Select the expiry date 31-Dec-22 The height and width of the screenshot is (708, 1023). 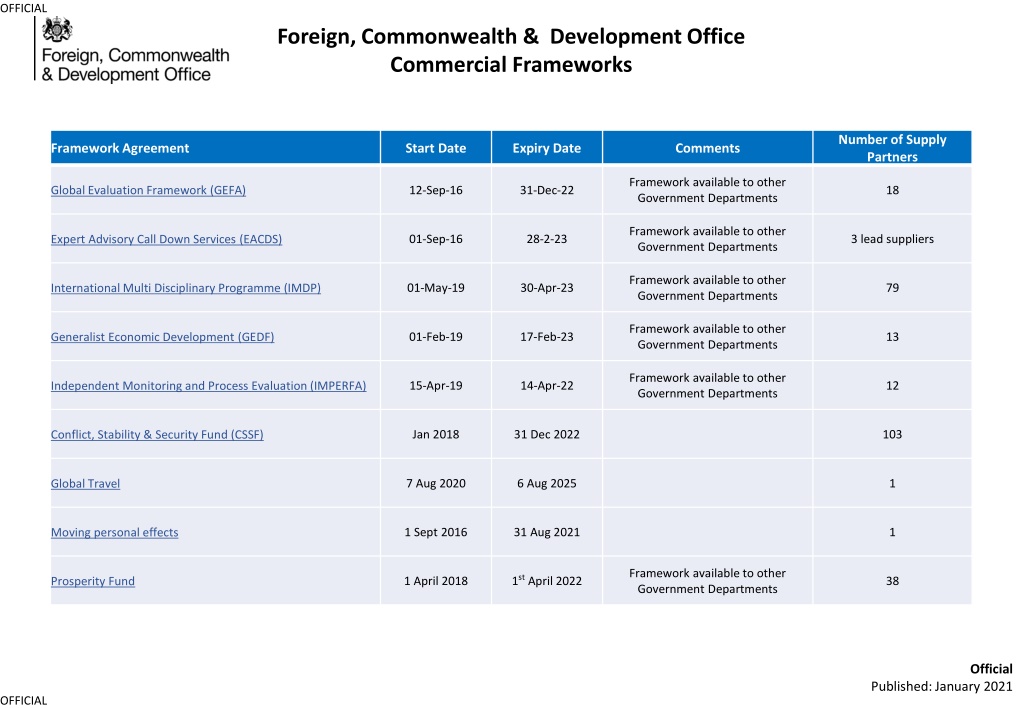tap(547, 190)
